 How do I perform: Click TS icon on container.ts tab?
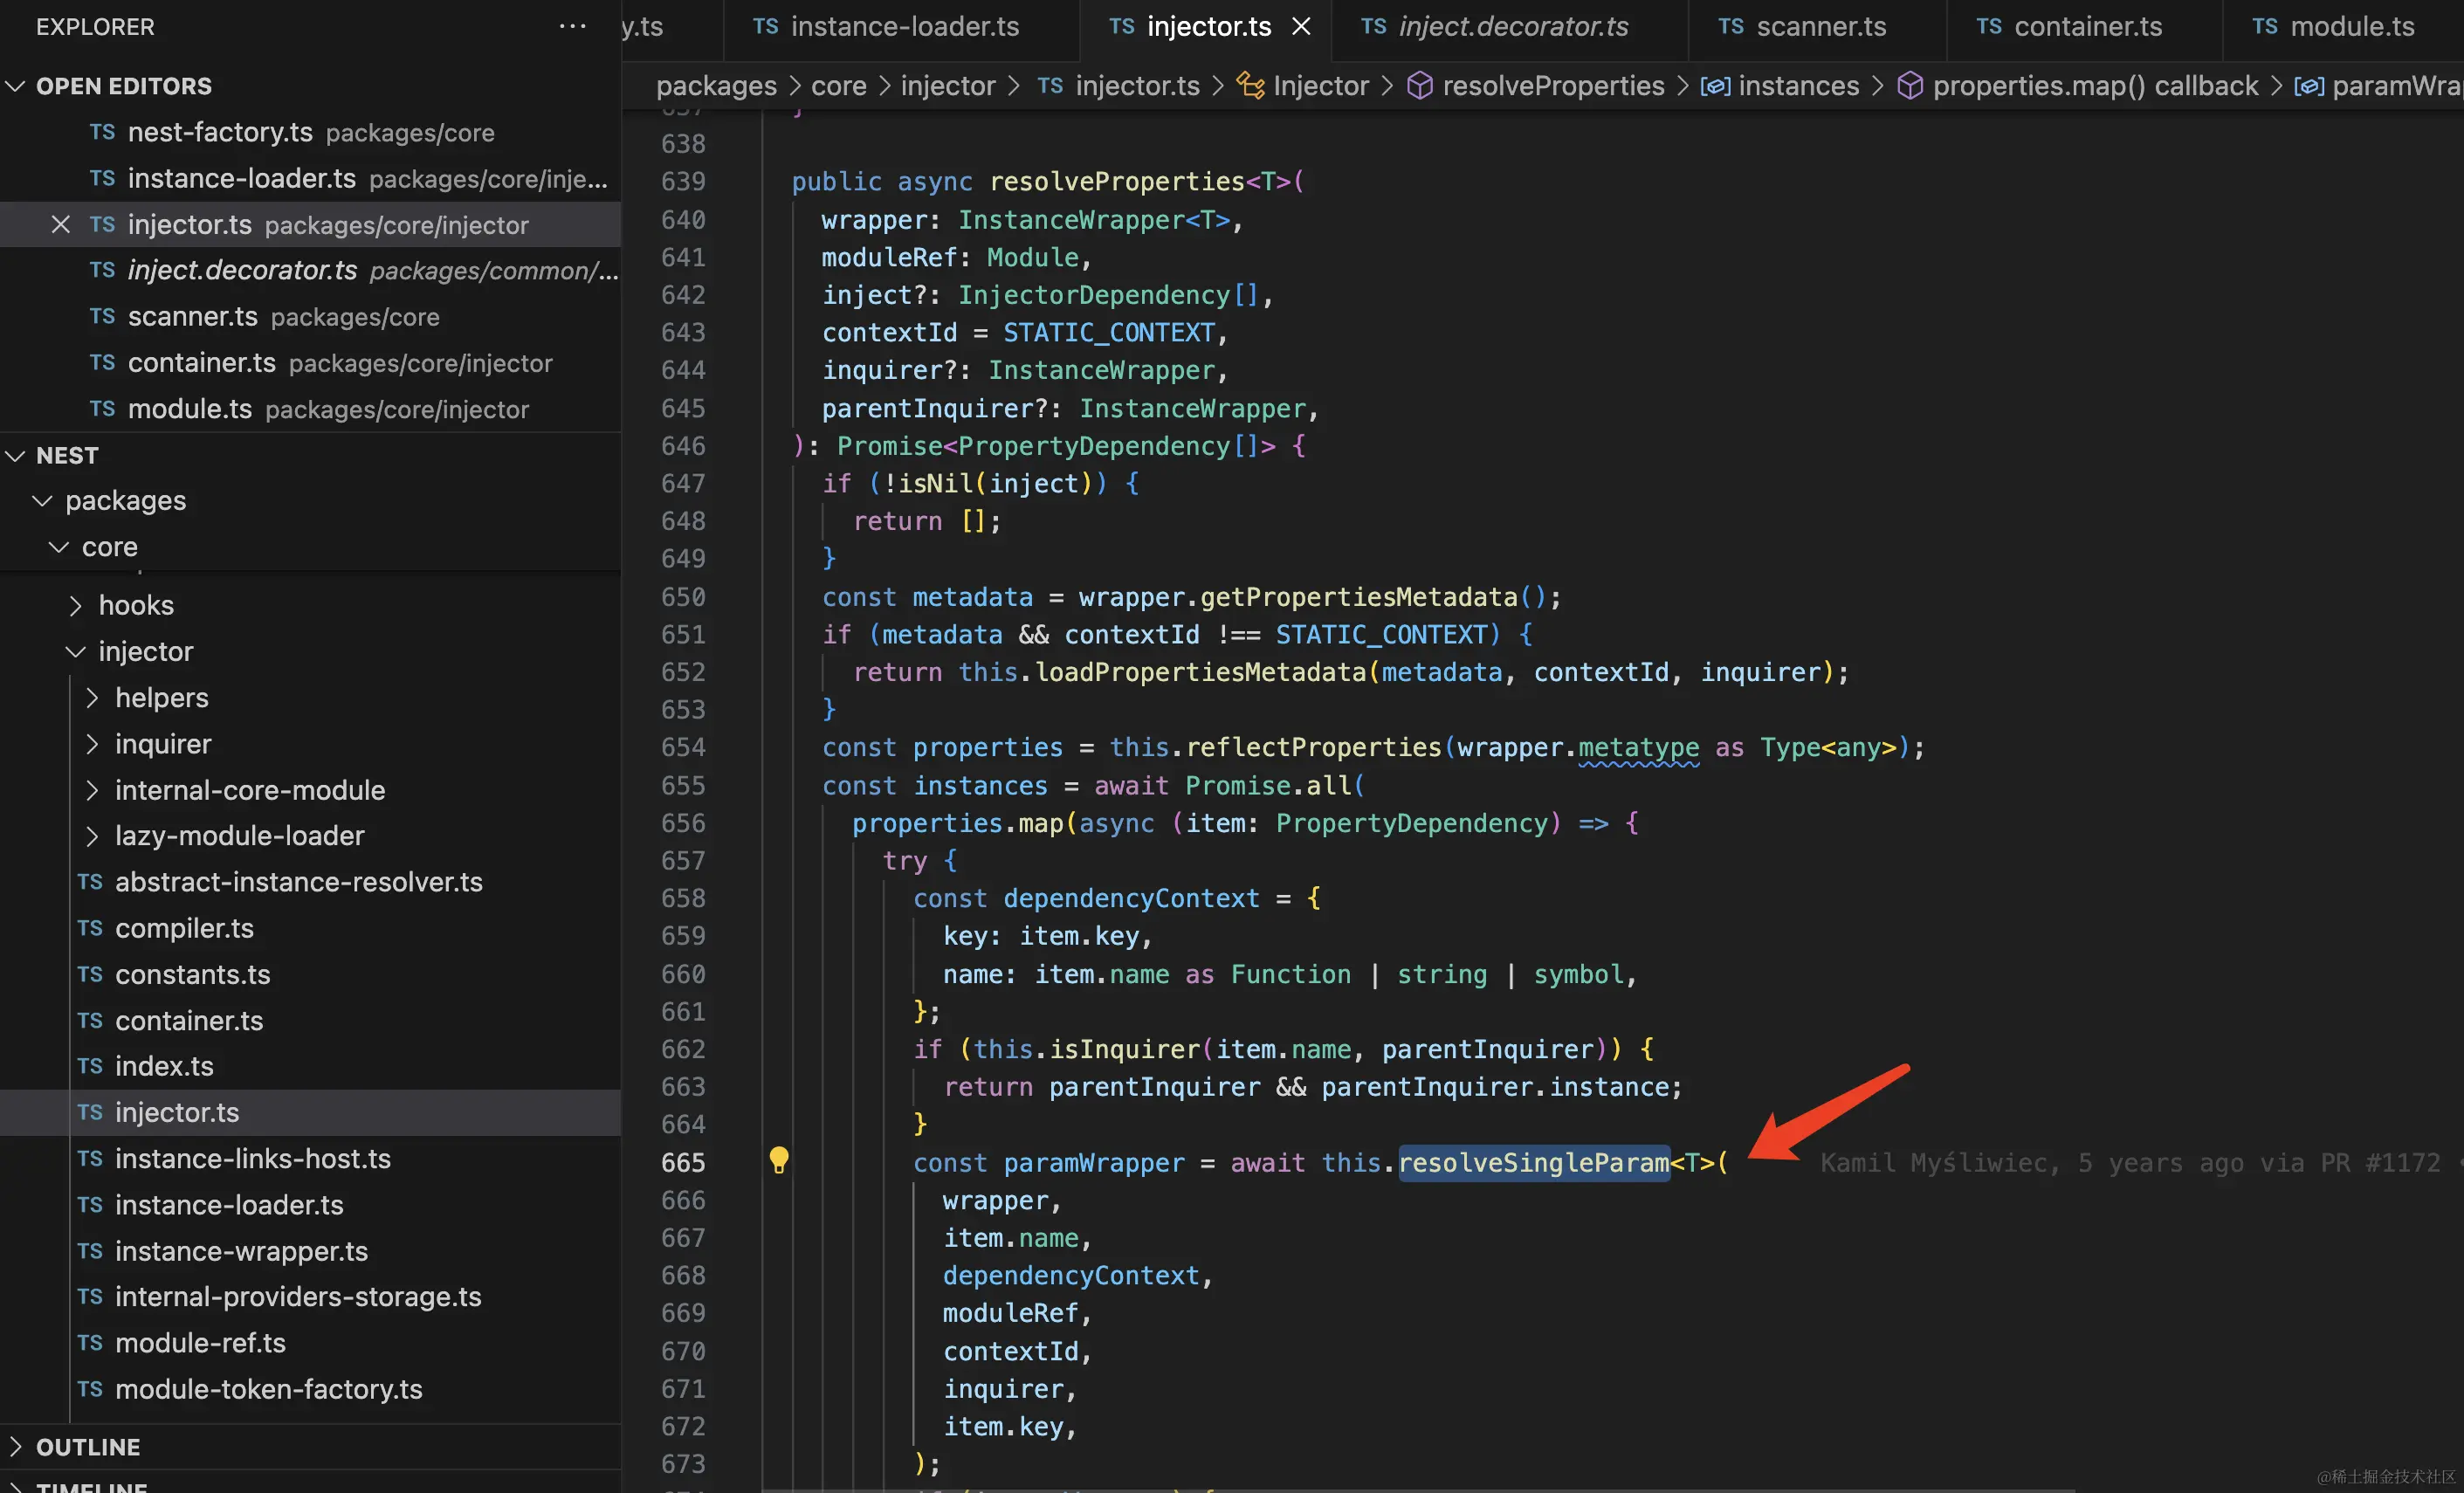coord(1989,27)
